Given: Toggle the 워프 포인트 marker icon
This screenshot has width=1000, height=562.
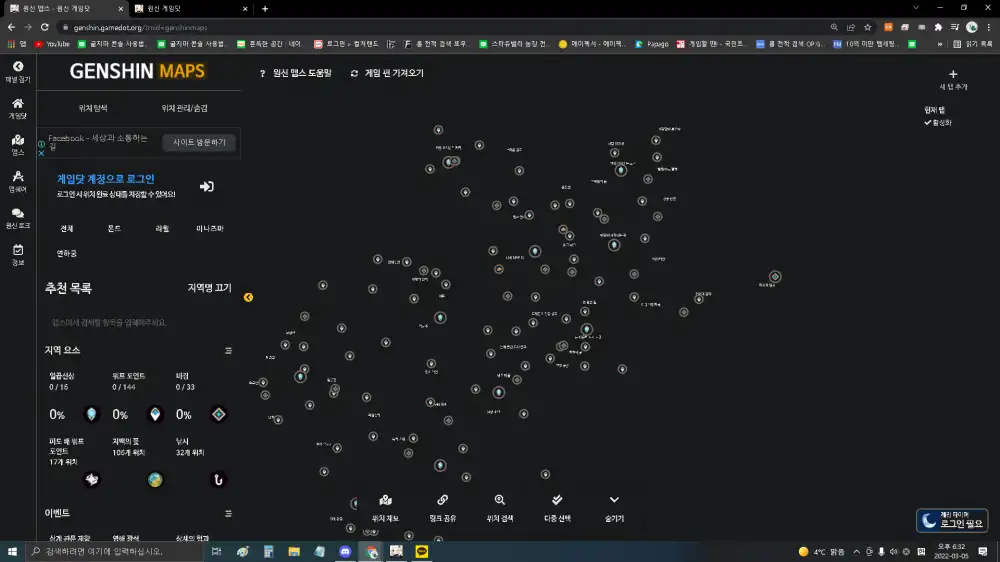Looking at the screenshot, I should [155, 414].
